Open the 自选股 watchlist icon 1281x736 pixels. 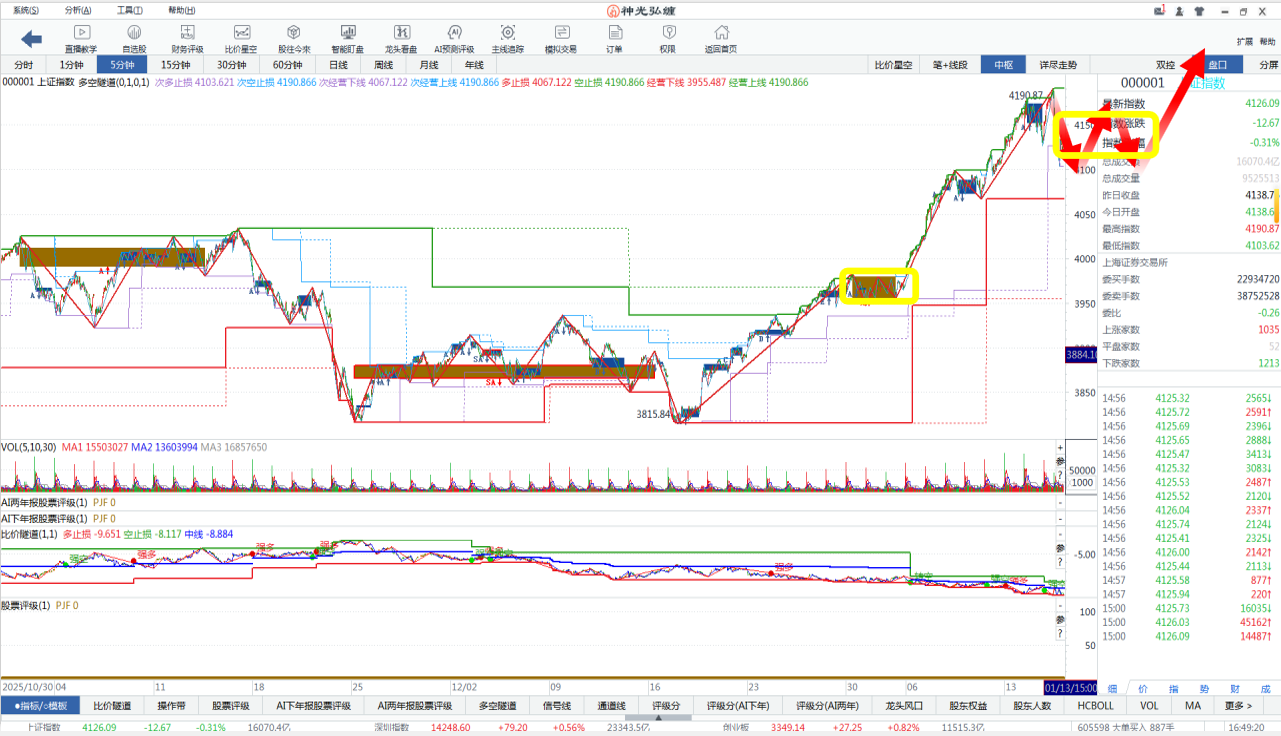point(134,38)
